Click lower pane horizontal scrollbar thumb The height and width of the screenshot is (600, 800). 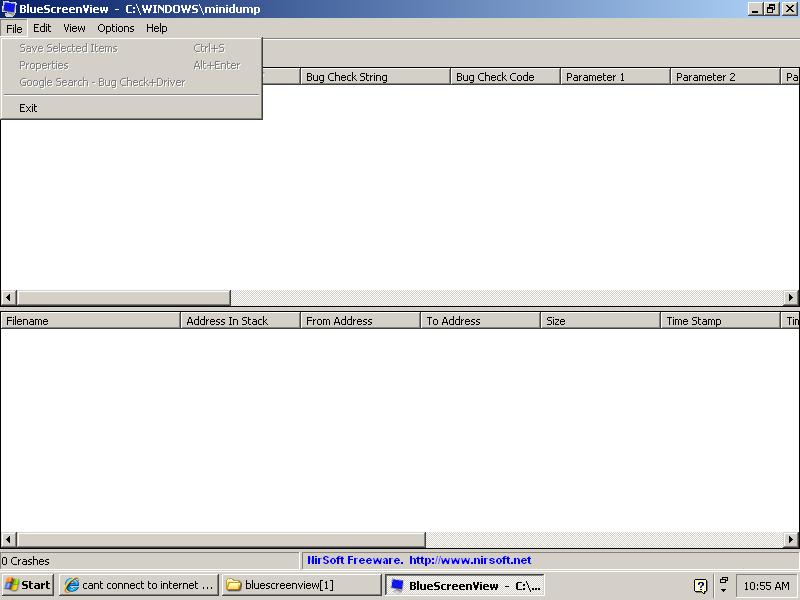tap(221, 539)
